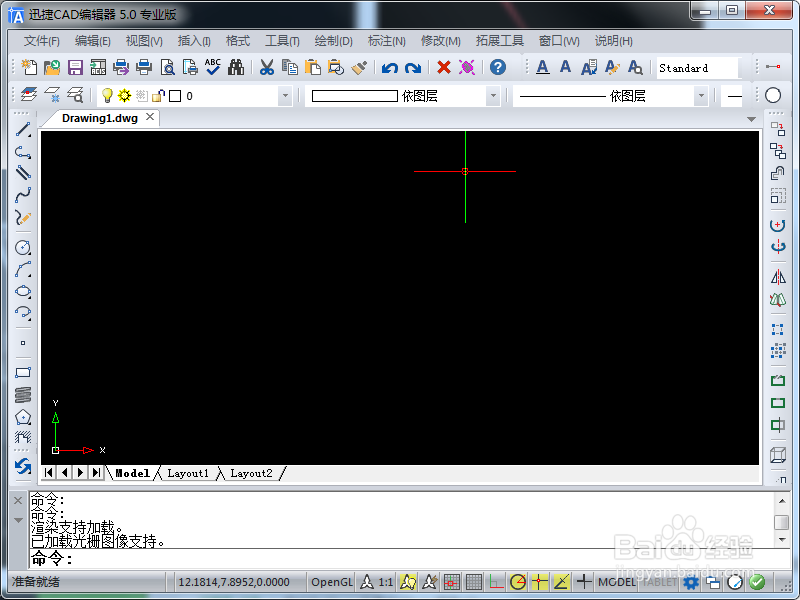Select the Model tab

tap(133, 473)
